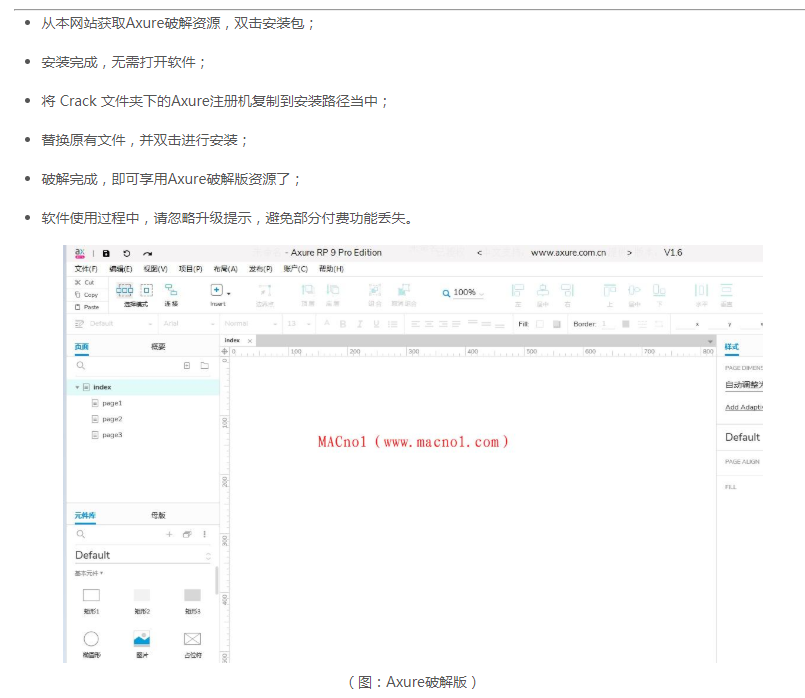The height and width of the screenshot is (698, 805).
Task: Click the Align Right icon
Action: pos(567,290)
